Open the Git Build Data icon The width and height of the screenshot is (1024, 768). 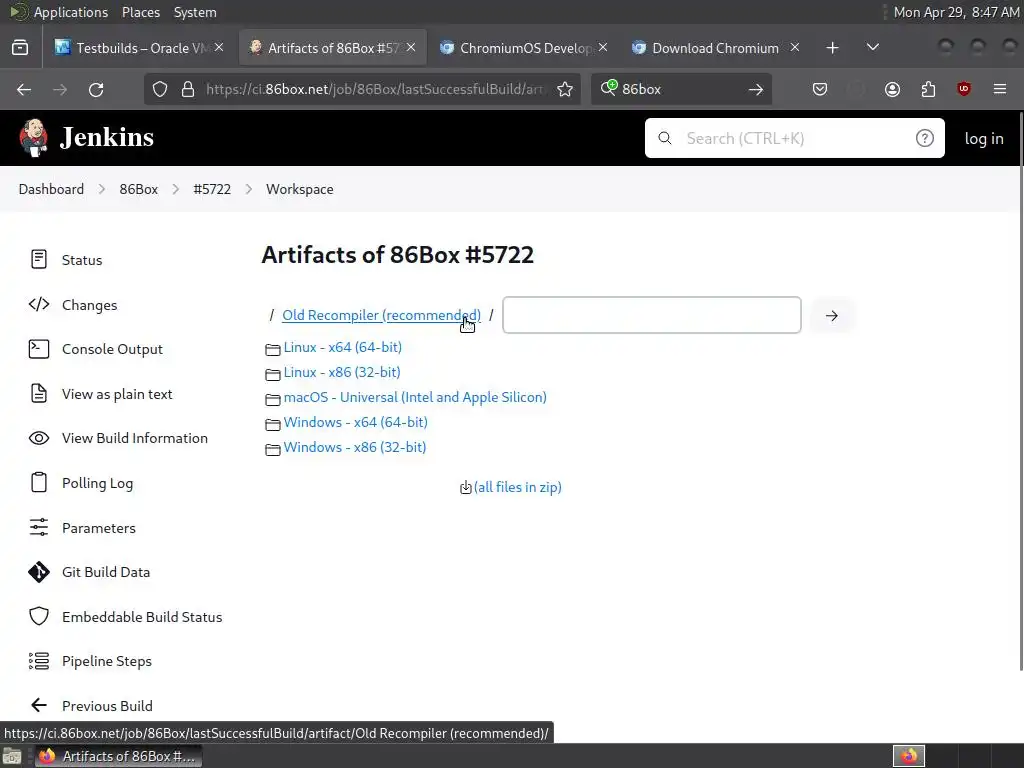[x=39, y=572]
